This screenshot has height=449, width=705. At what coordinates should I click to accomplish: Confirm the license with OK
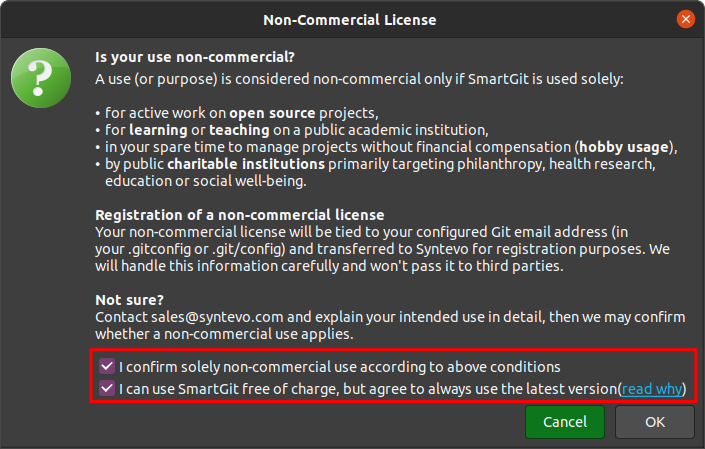tap(655, 422)
